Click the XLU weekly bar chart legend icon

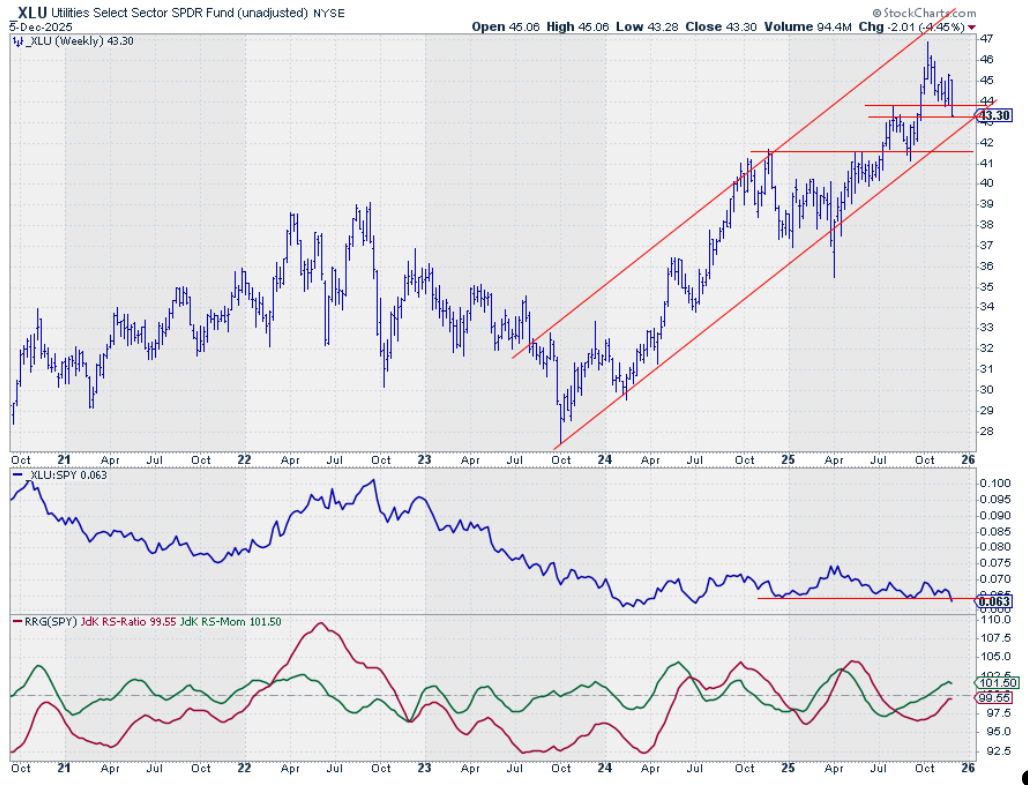point(17,41)
